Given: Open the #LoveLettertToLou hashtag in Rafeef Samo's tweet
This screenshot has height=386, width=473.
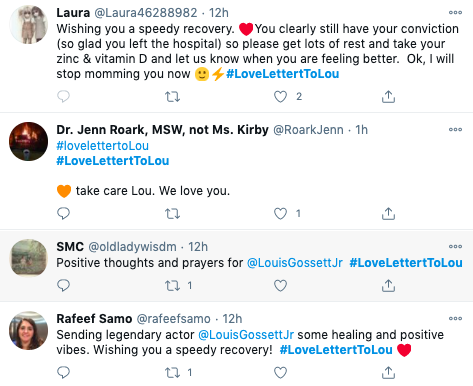Looking at the screenshot, I should (x=336, y=350).
